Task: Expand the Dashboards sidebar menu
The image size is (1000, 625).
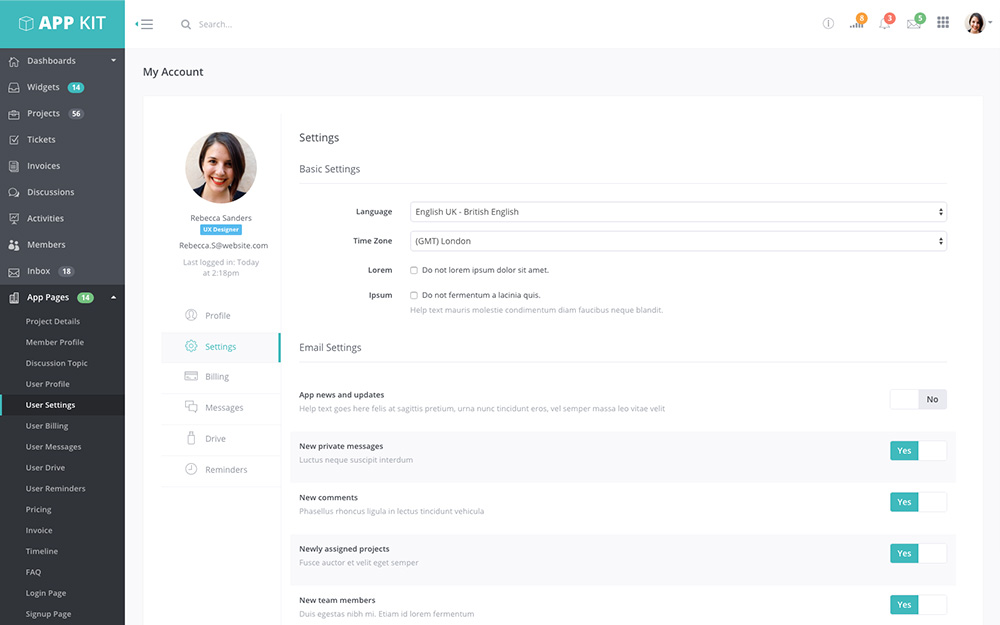Action: pyautogui.click(x=62, y=61)
